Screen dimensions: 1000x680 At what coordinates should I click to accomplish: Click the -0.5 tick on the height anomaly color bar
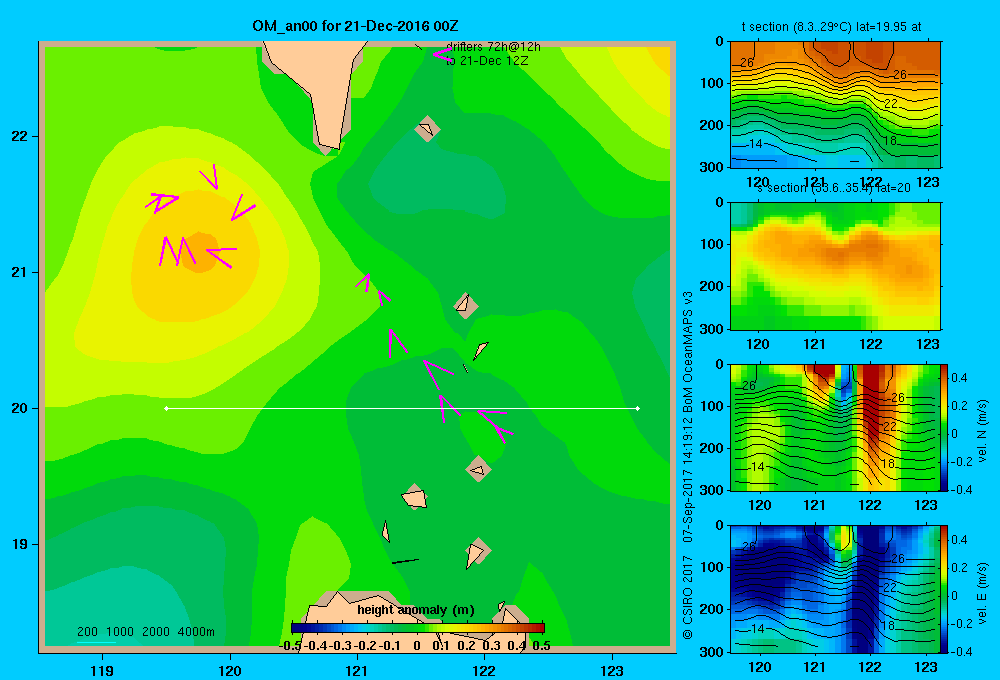[290, 646]
